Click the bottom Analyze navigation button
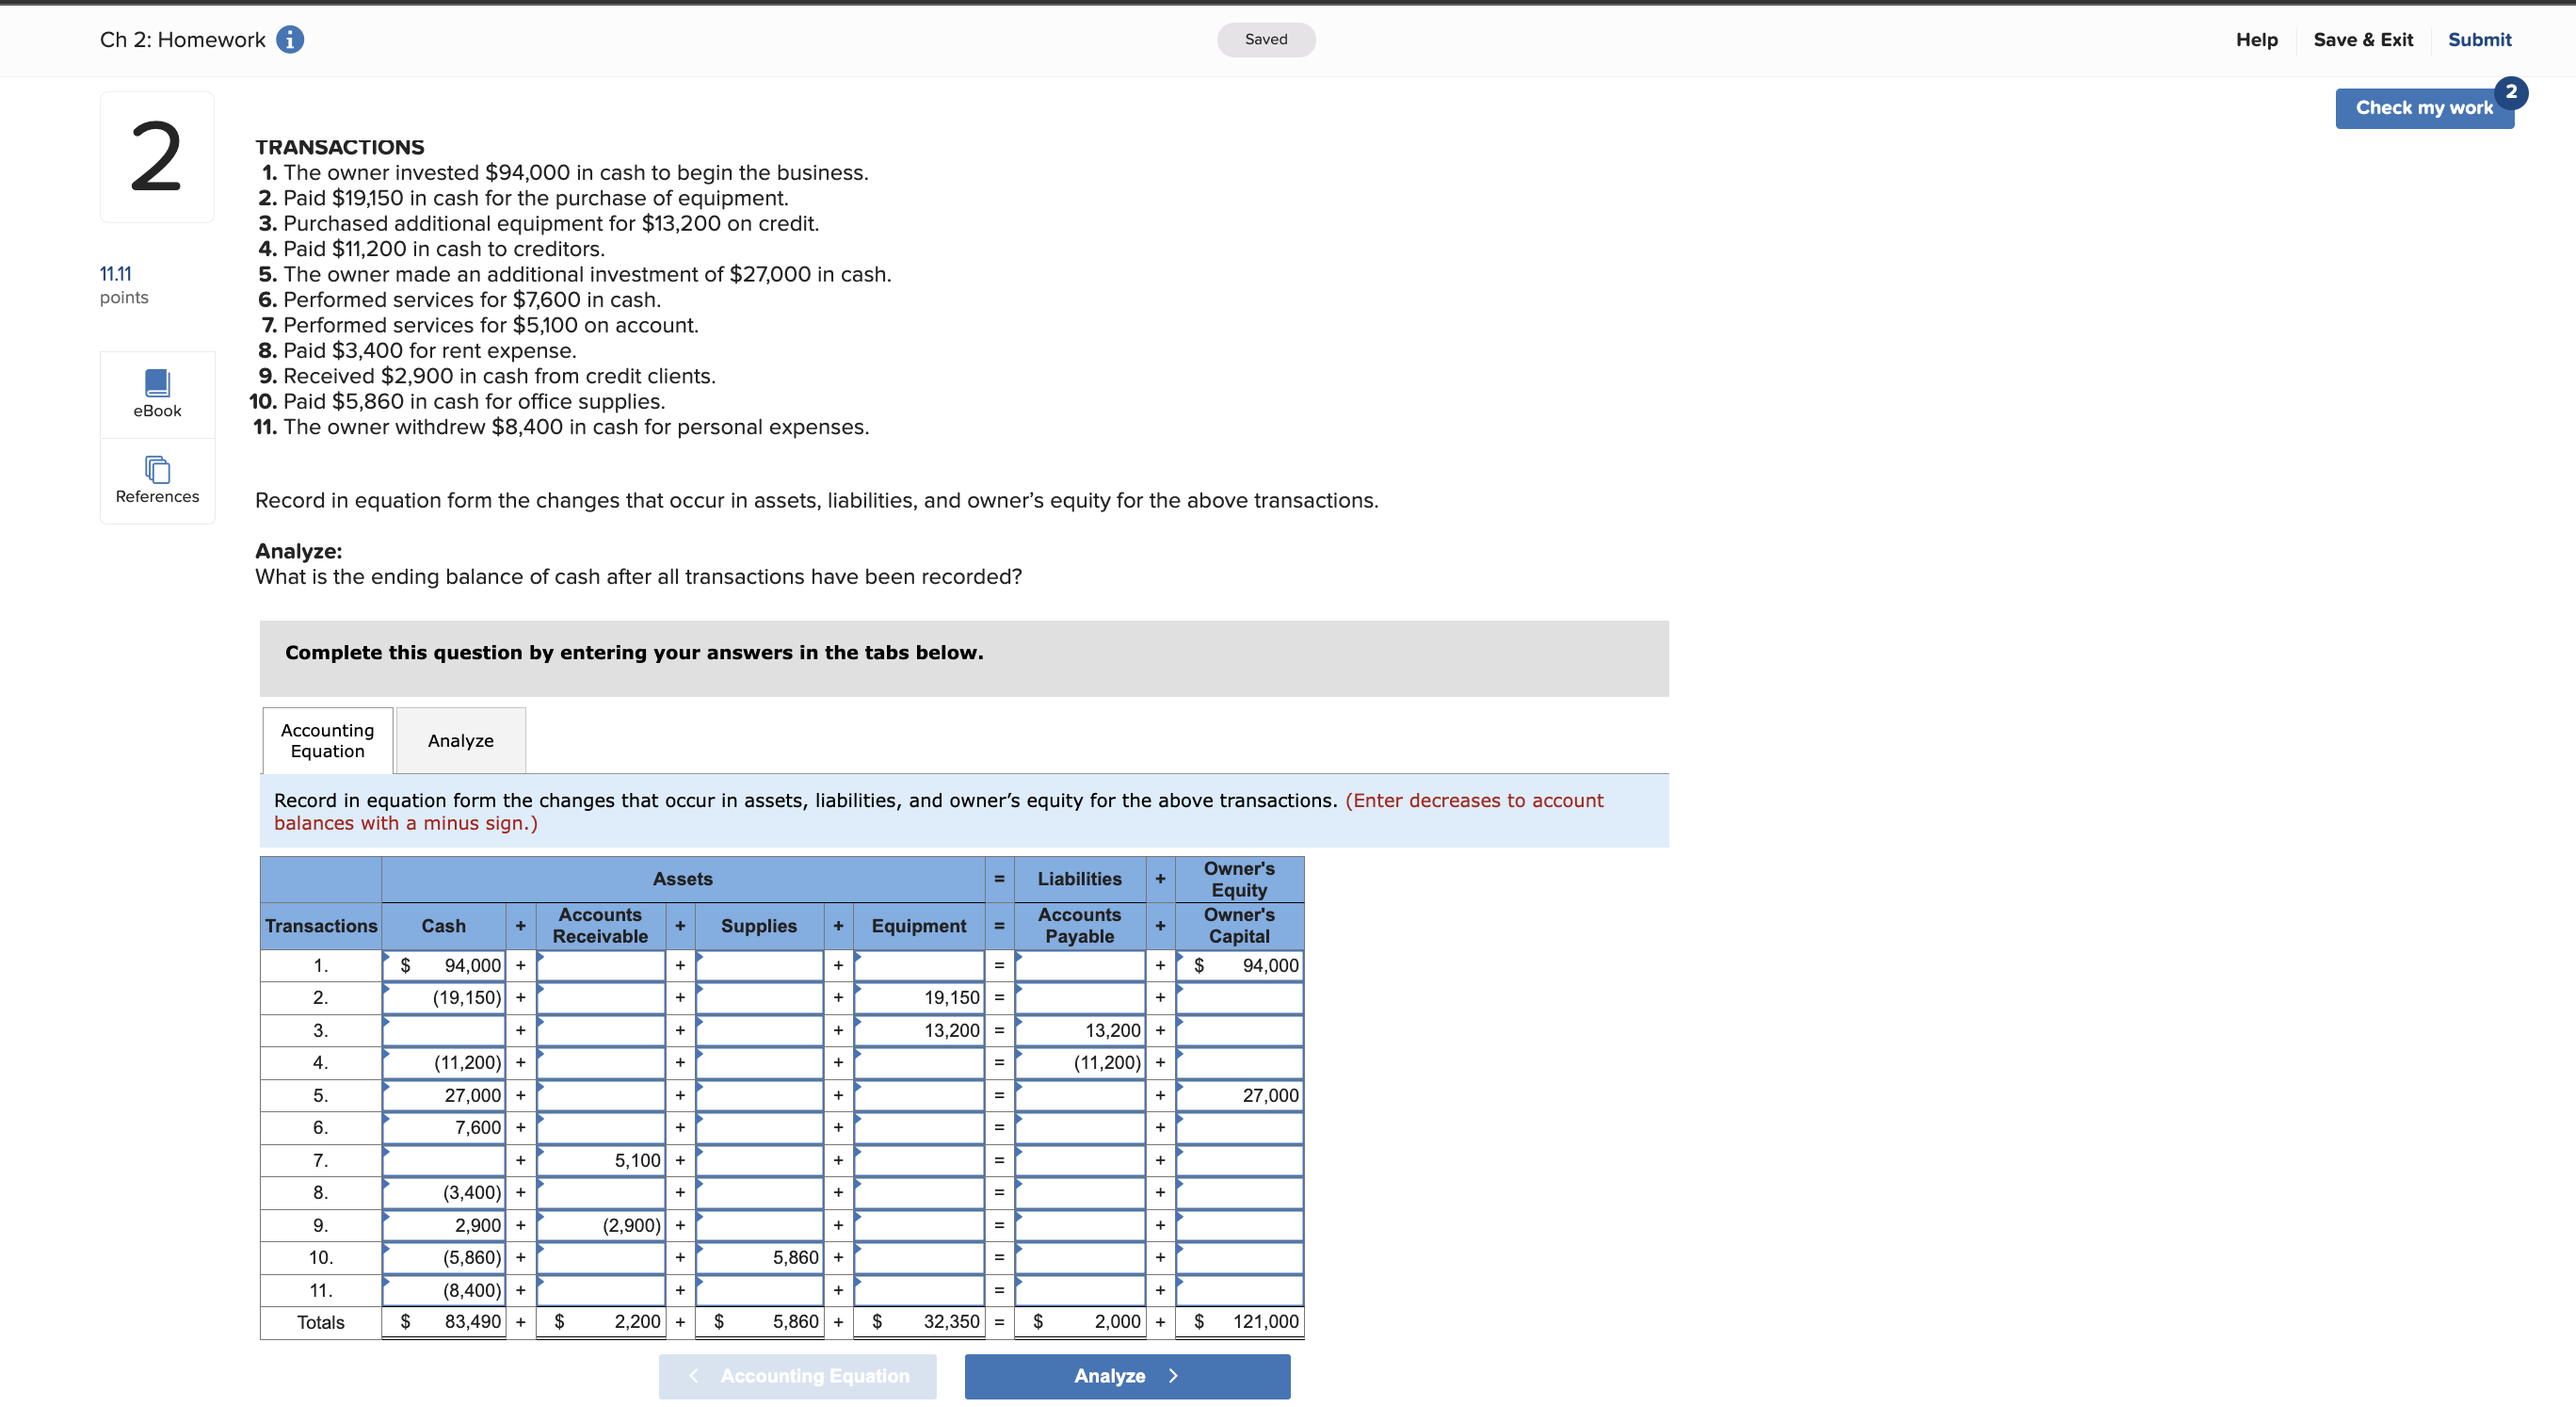The image size is (2576, 1407). click(1110, 1375)
